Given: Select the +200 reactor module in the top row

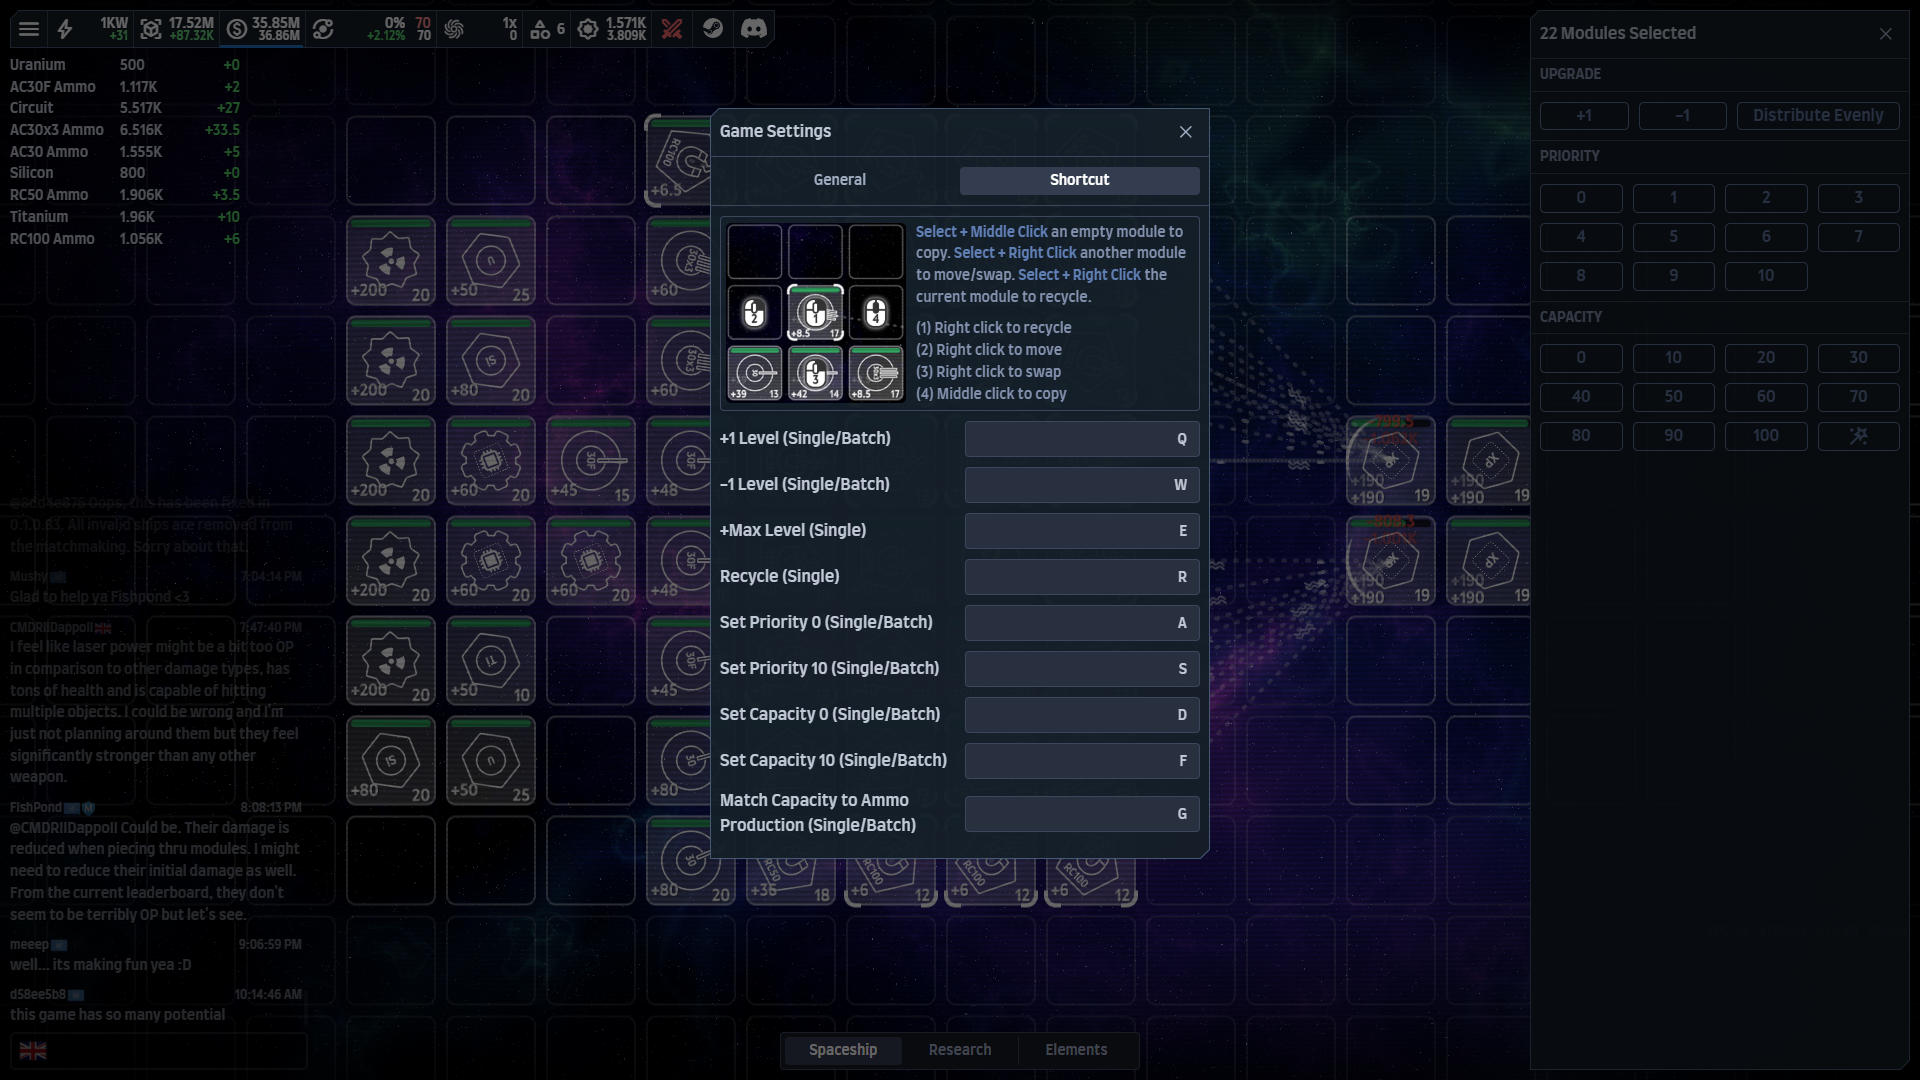Looking at the screenshot, I should point(391,262).
